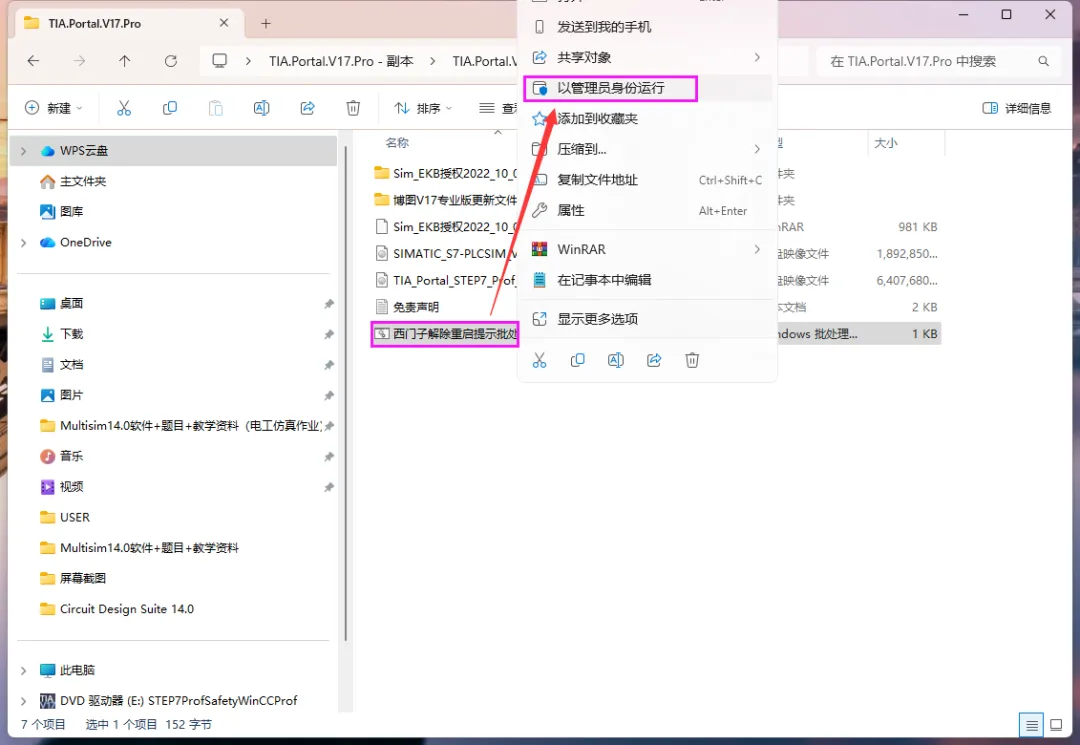This screenshot has width=1080, height=745.
Task: Open the USER folder in sidebar
Action: coord(65,517)
